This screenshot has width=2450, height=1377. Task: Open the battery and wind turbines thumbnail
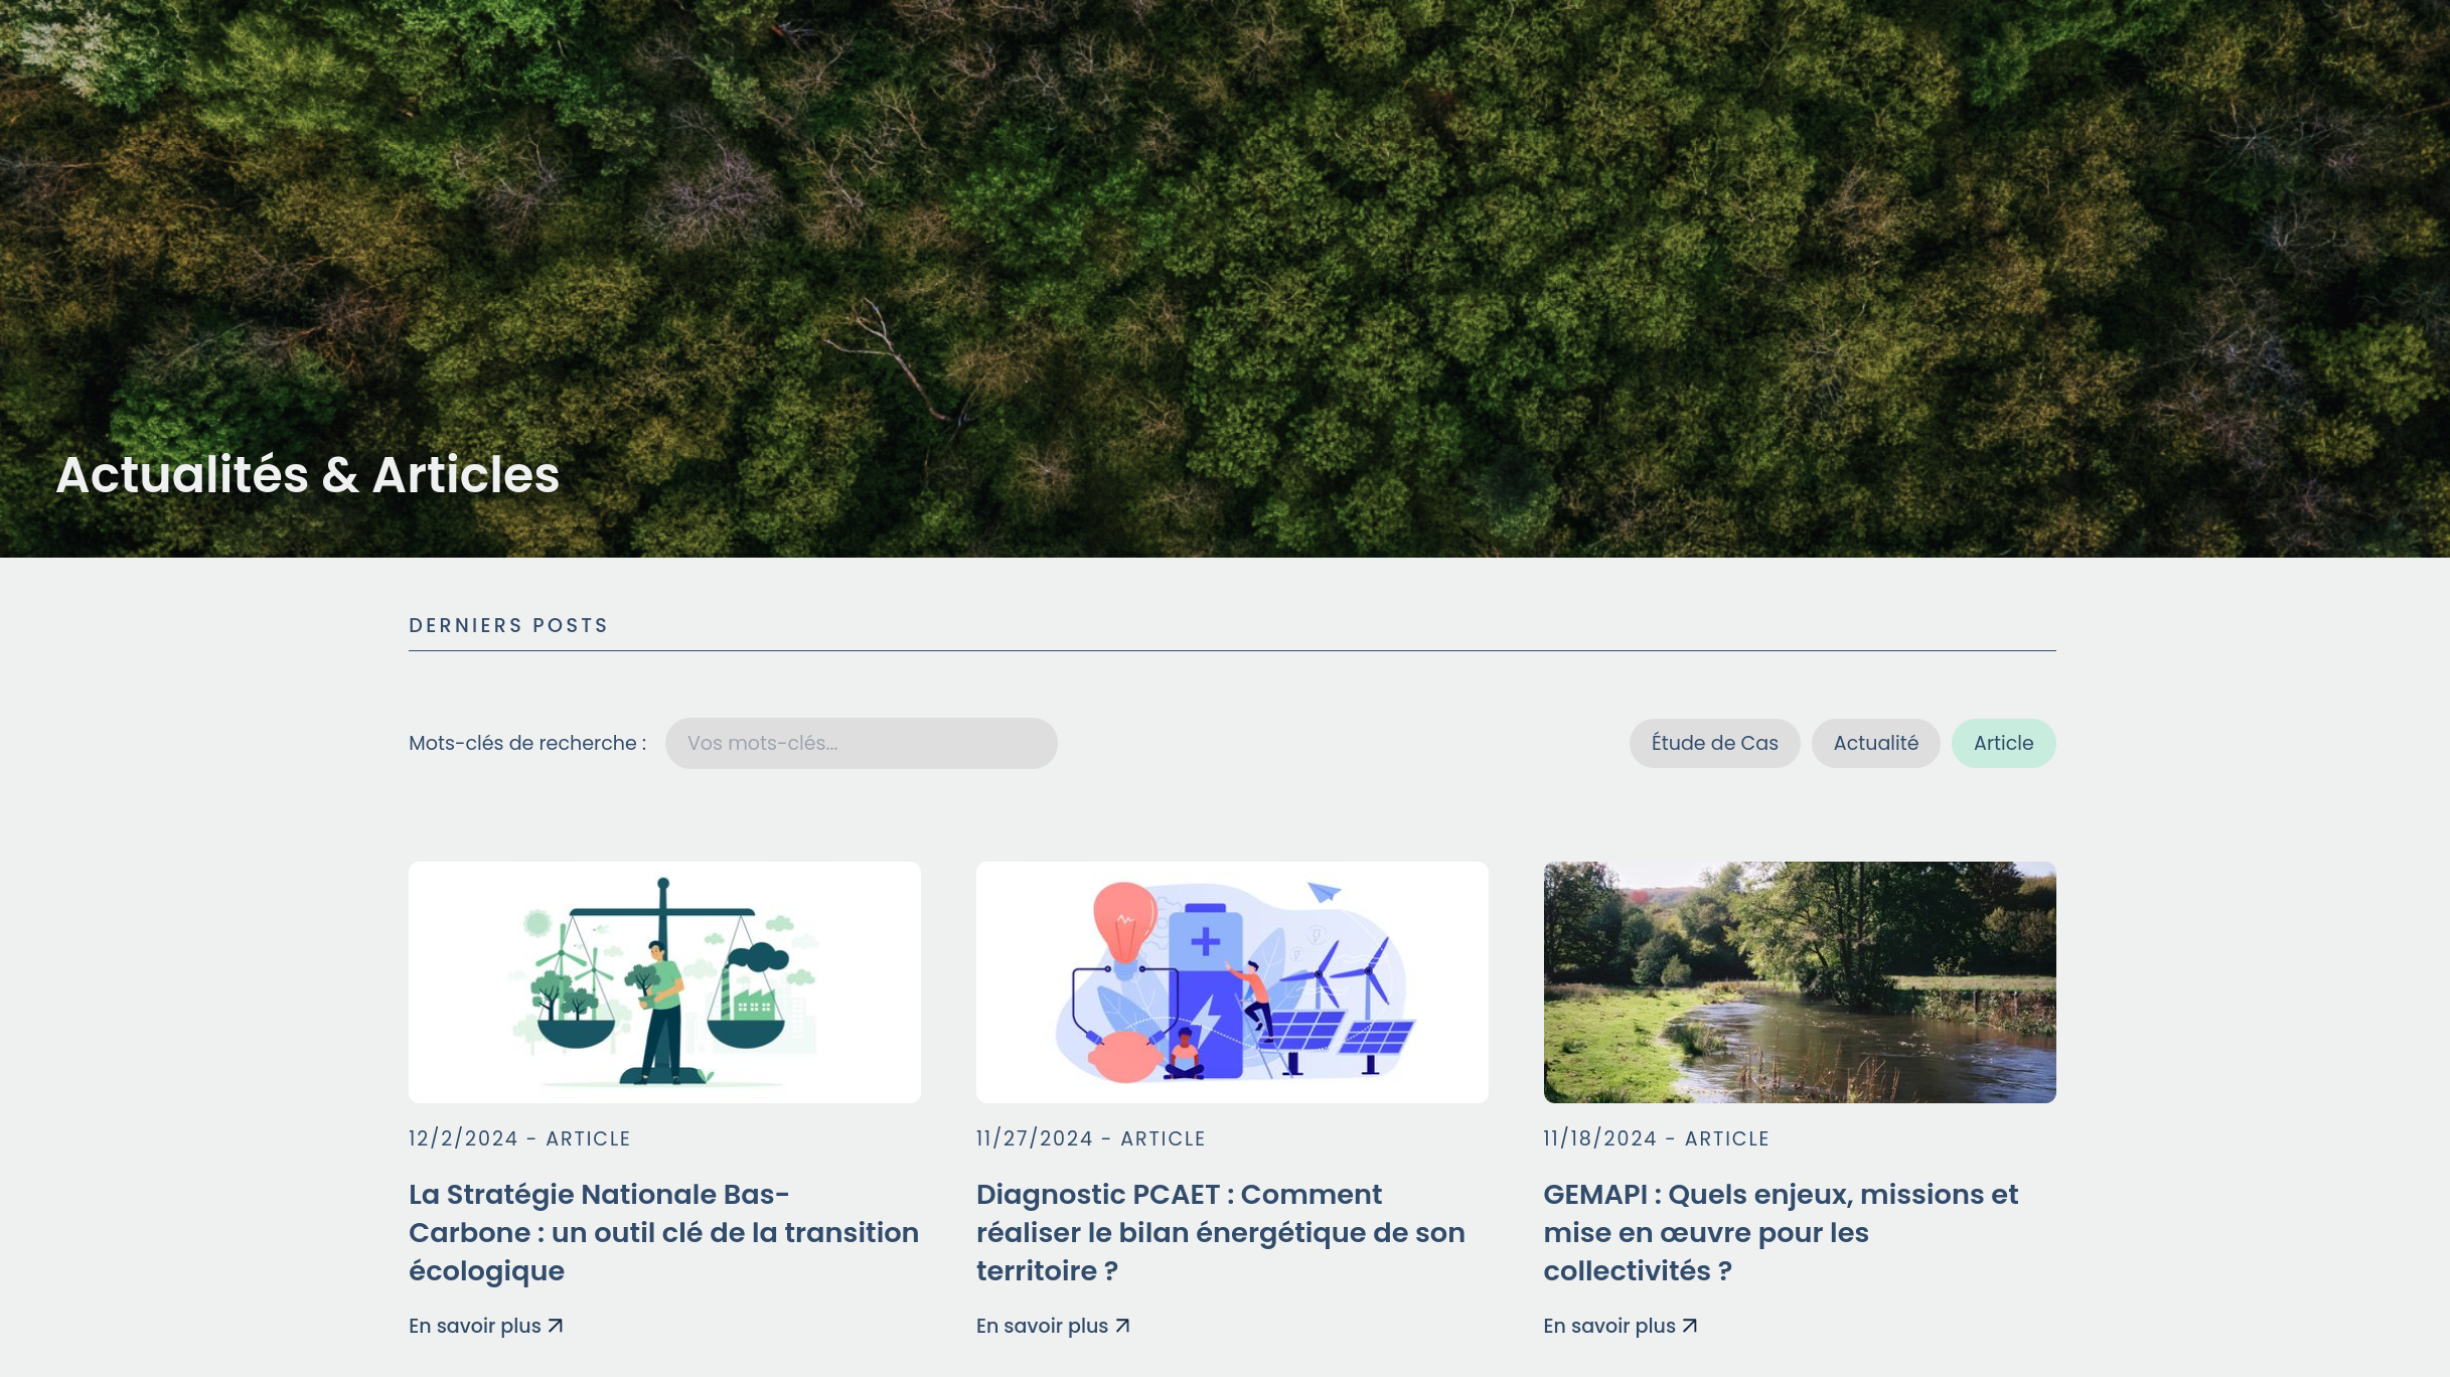[1231, 982]
